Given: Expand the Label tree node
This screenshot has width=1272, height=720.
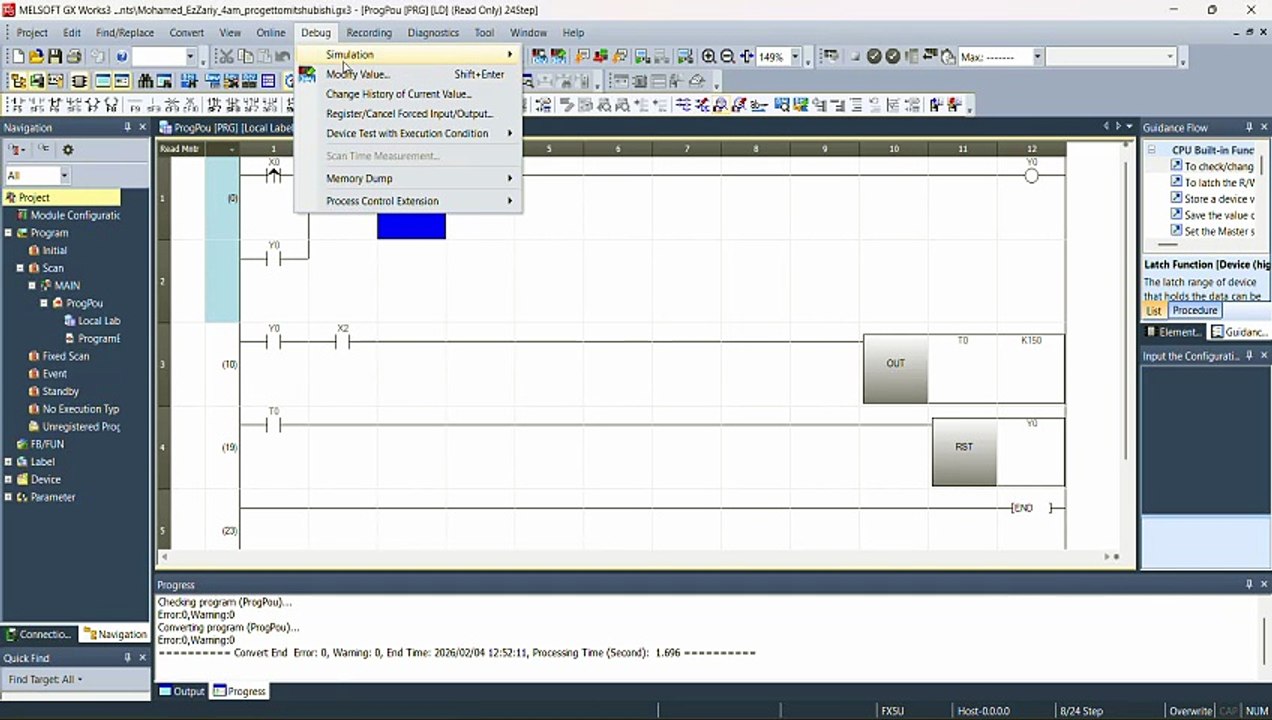Looking at the screenshot, I should pos(8,462).
